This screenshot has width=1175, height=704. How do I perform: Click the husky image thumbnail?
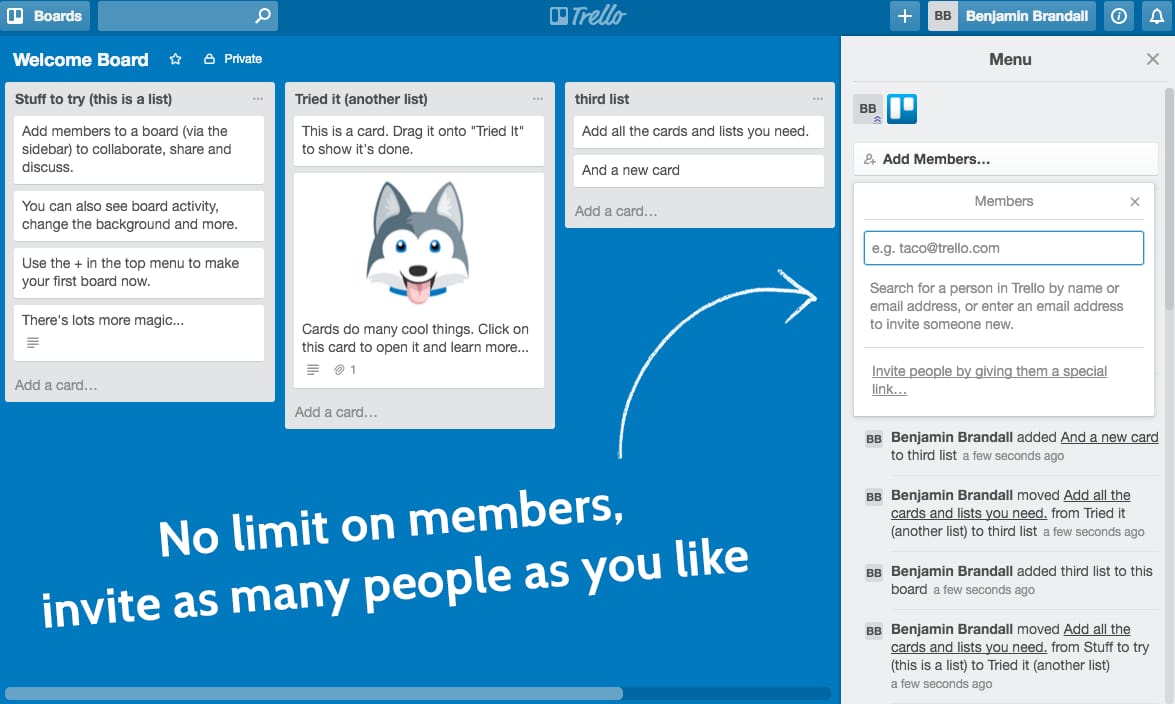click(x=418, y=243)
